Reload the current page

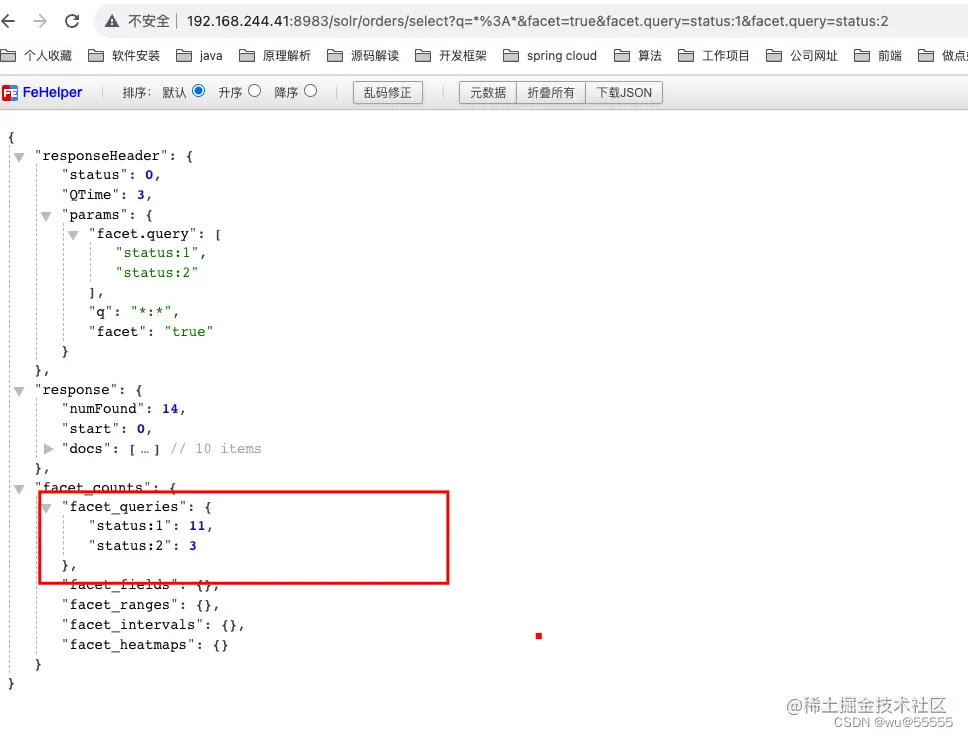click(x=72, y=21)
